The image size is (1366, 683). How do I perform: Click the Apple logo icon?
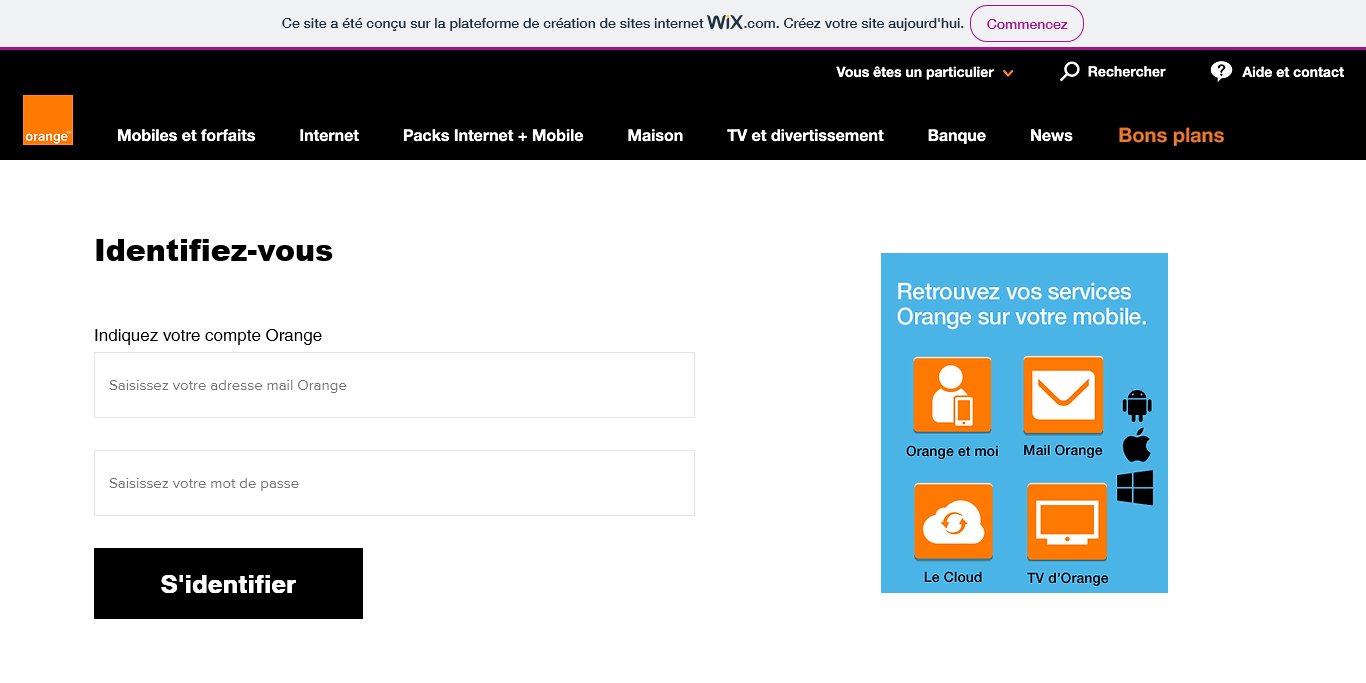[1137, 445]
